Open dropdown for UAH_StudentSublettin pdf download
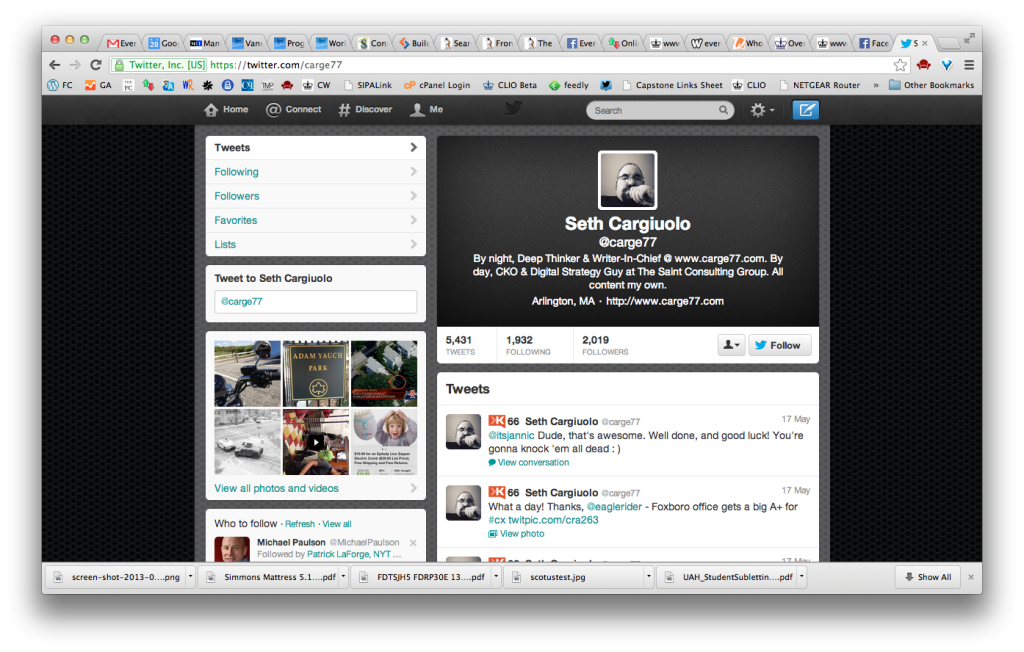The height and width of the screenshot is (652, 1024). [x=801, y=577]
